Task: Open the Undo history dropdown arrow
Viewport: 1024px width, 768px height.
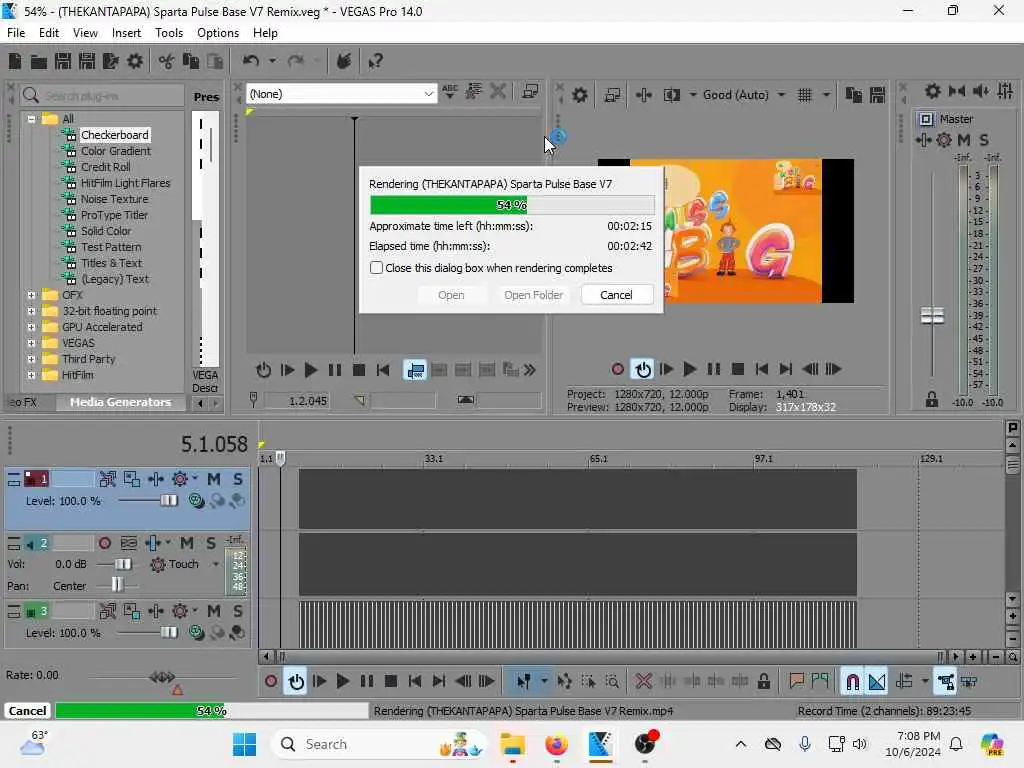Action: (272, 61)
